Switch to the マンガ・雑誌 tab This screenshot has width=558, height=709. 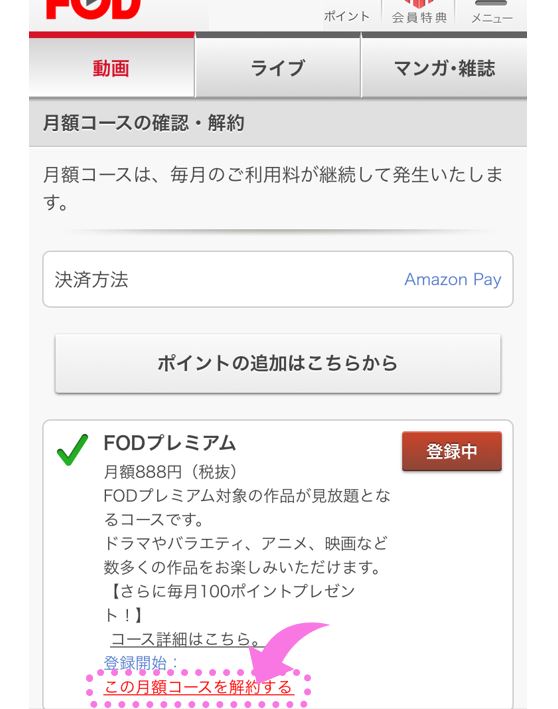point(444,68)
